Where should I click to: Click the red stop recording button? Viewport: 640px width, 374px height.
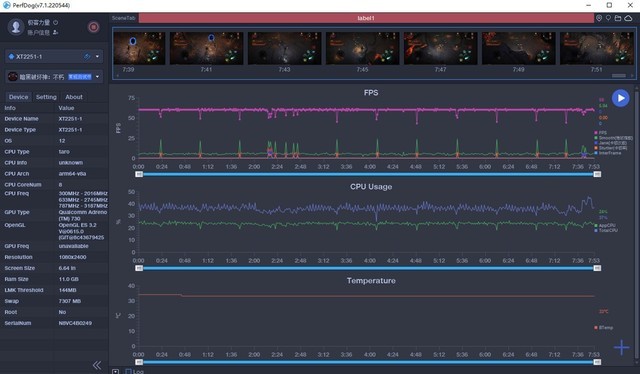point(93,27)
